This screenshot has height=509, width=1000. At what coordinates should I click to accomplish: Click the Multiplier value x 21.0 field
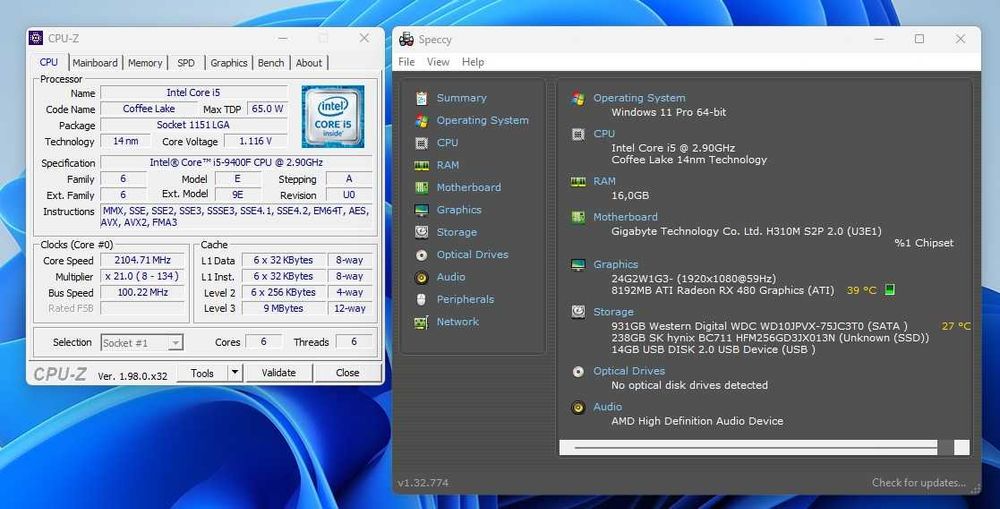pyautogui.click(x=142, y=276)
